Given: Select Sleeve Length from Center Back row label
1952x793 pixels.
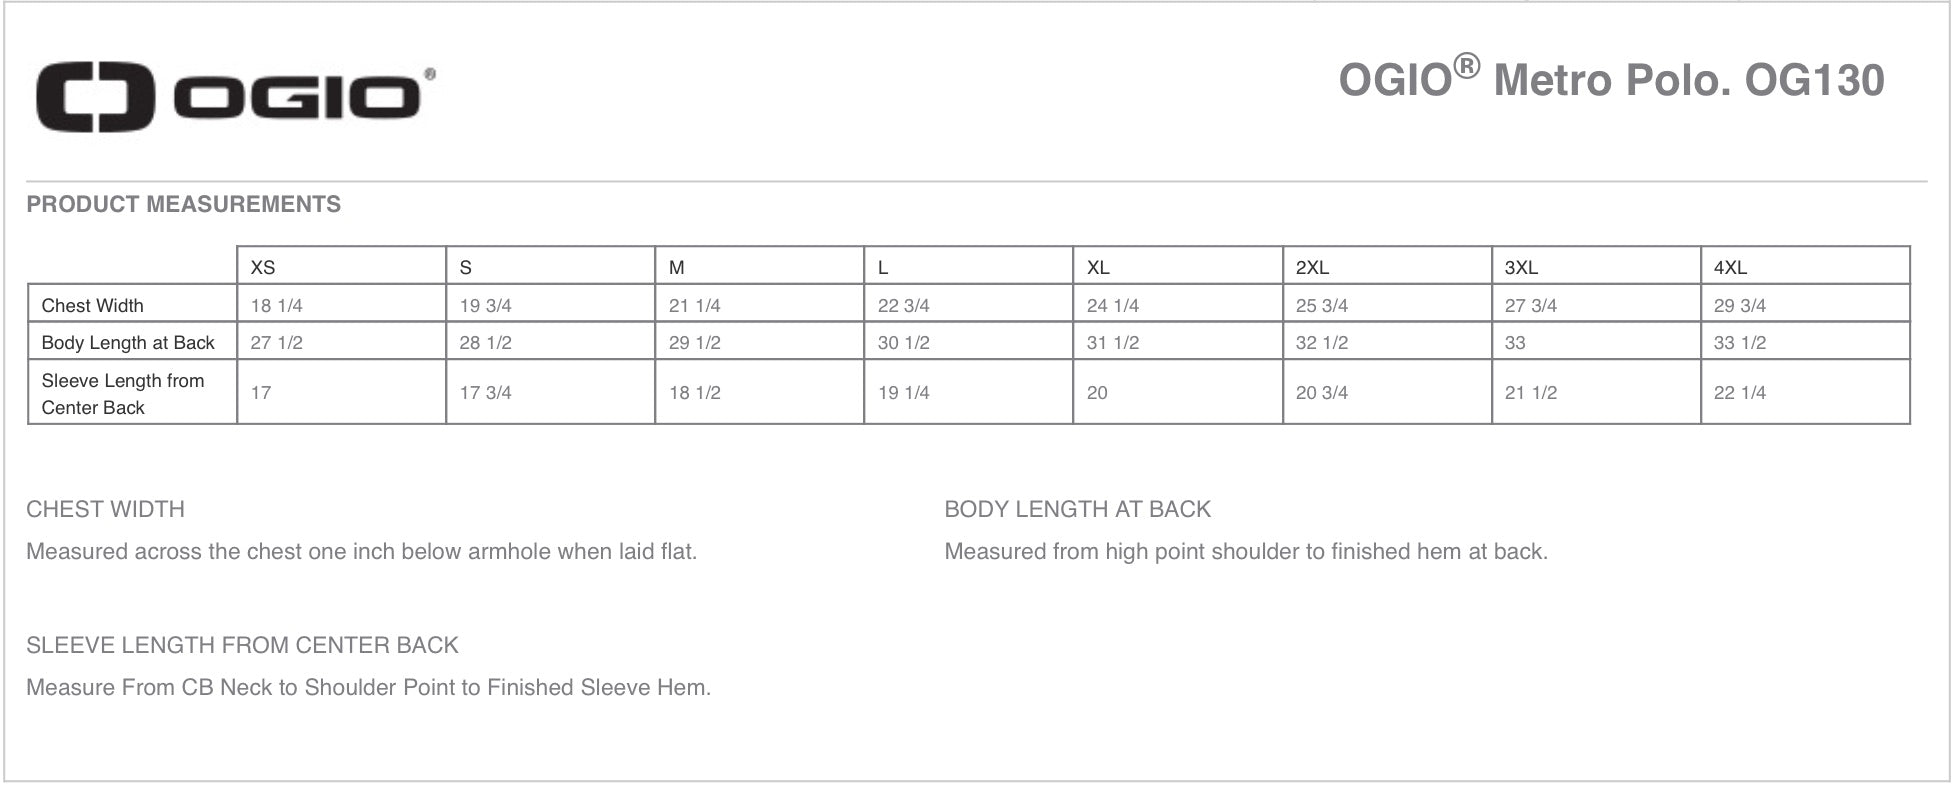Looking at the screenshot, I should pyautogui.click(x=122, y=393).
